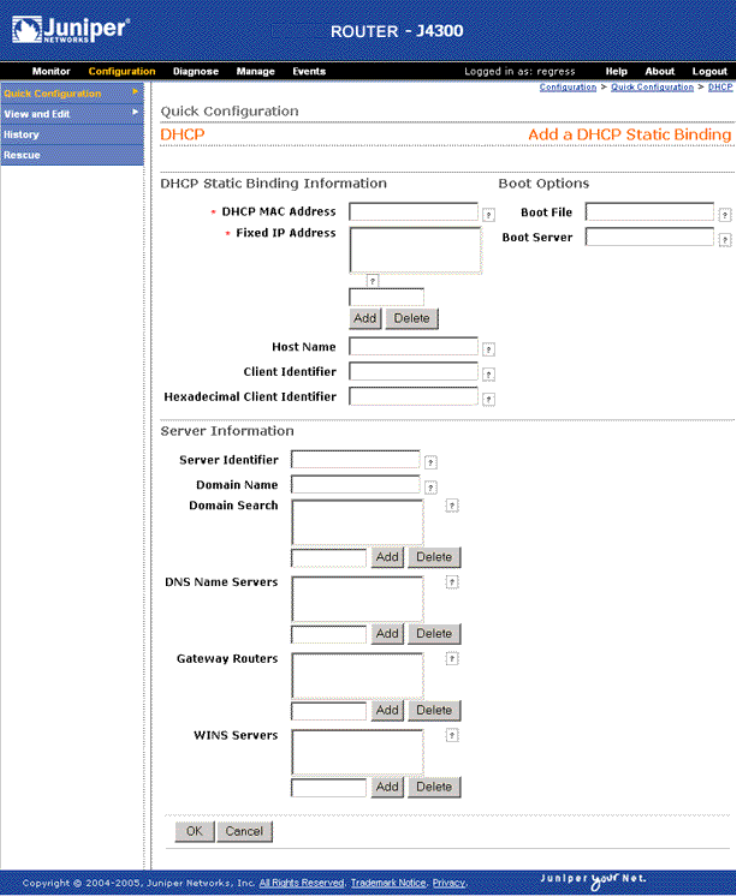
Task: Open All Rights Reserved footer link
Action: coord(302,883)
